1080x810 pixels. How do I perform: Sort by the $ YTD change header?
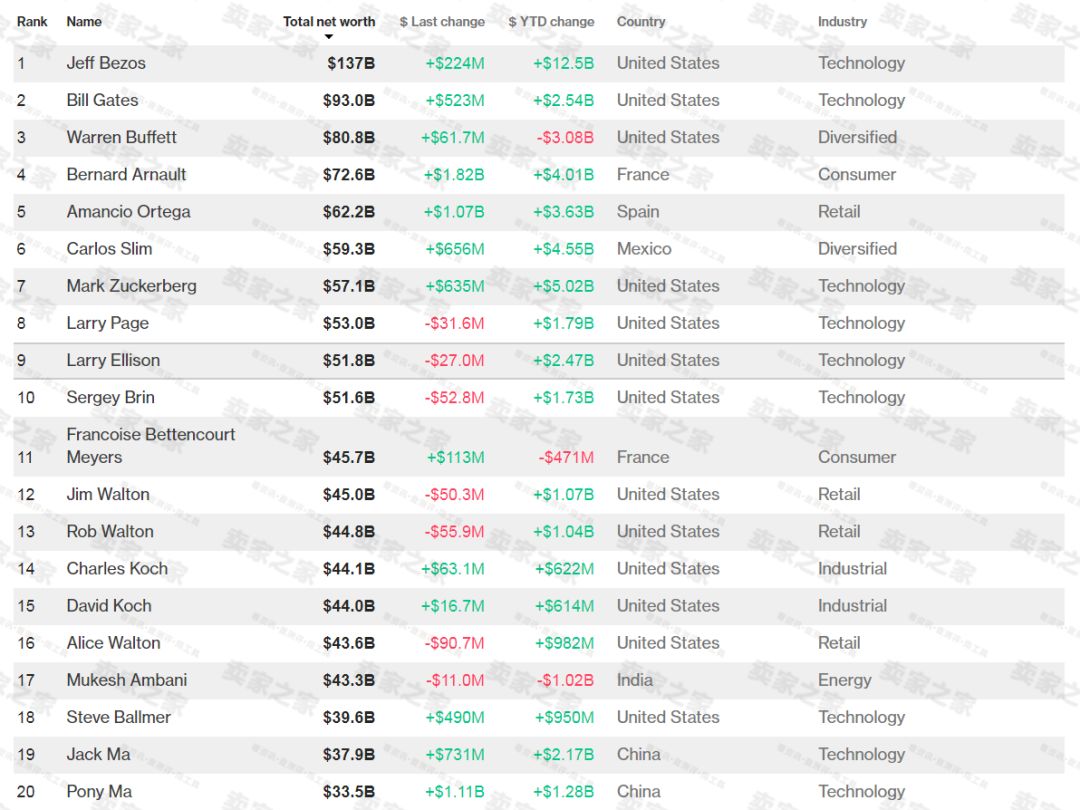click(x=551, y=21)
